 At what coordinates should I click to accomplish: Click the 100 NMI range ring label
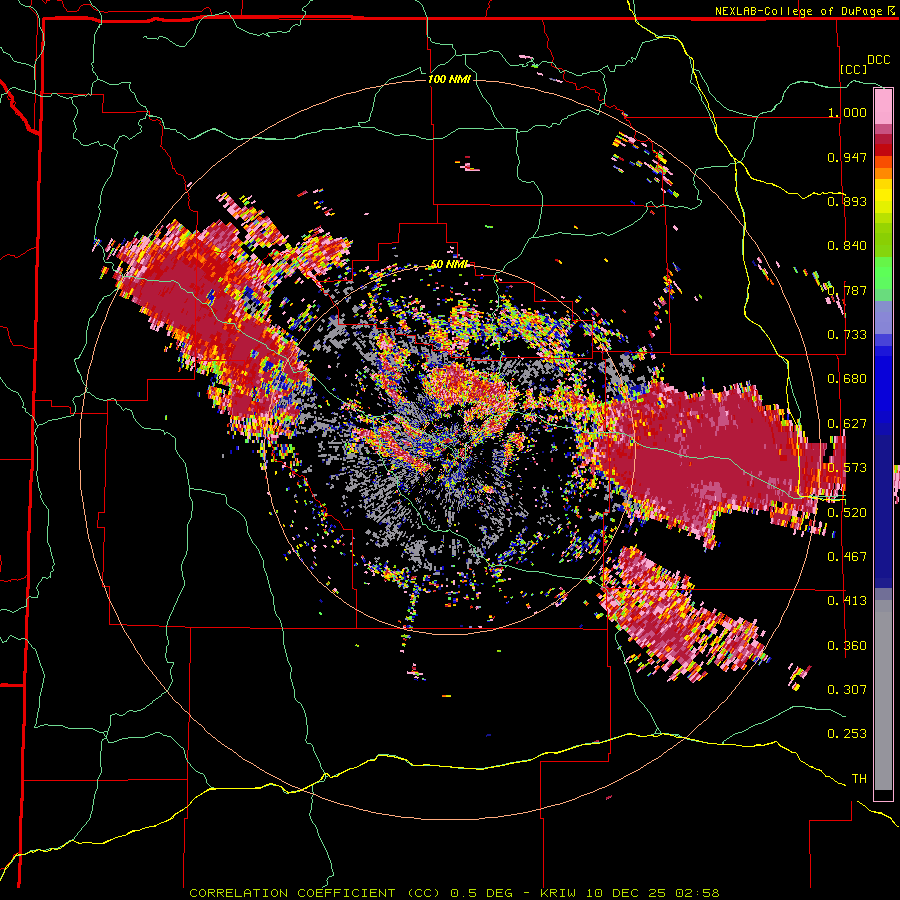449,79
